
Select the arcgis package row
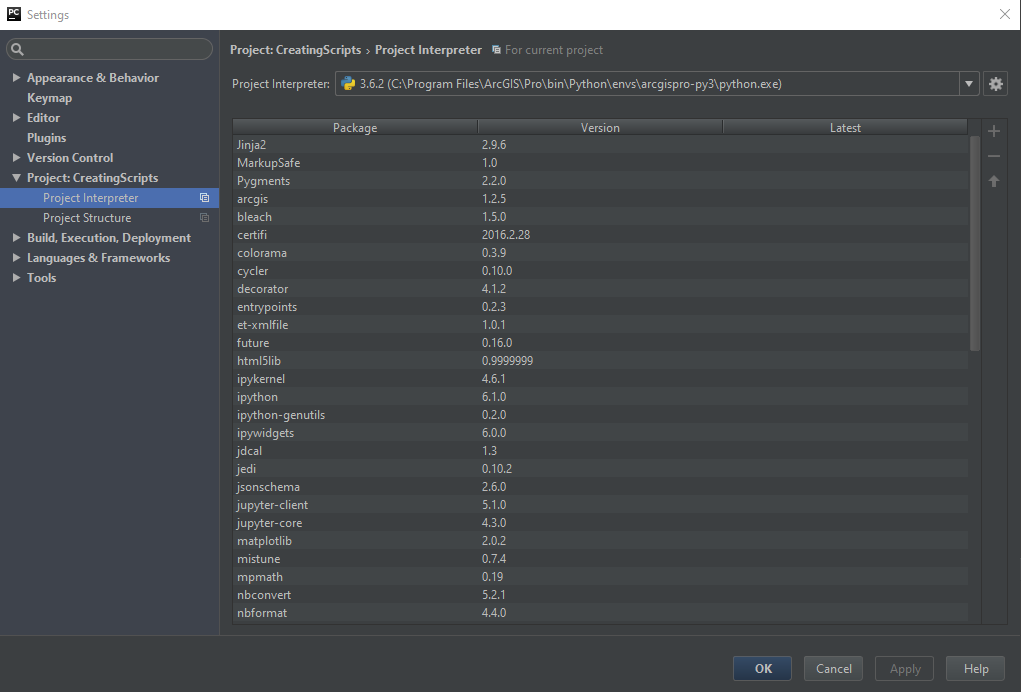600,199
